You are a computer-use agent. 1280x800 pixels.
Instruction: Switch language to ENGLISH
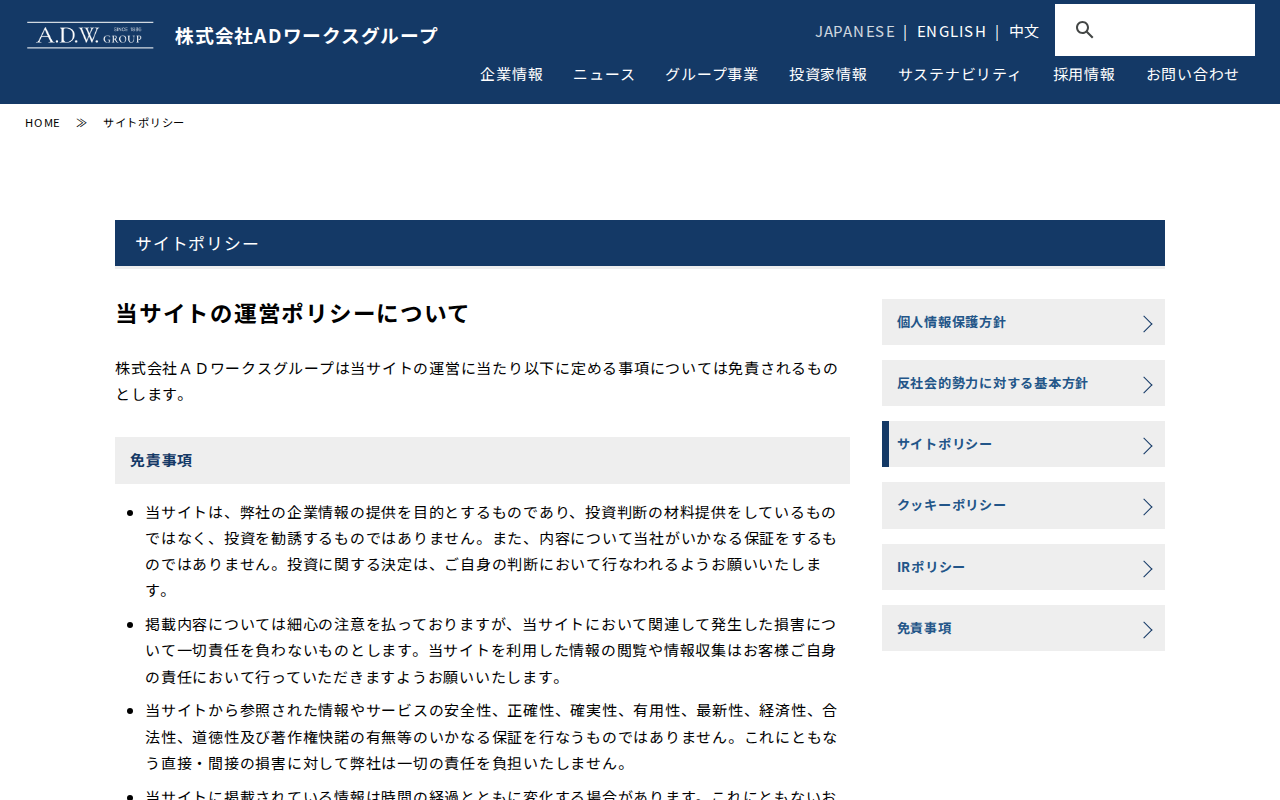point(951,31)
